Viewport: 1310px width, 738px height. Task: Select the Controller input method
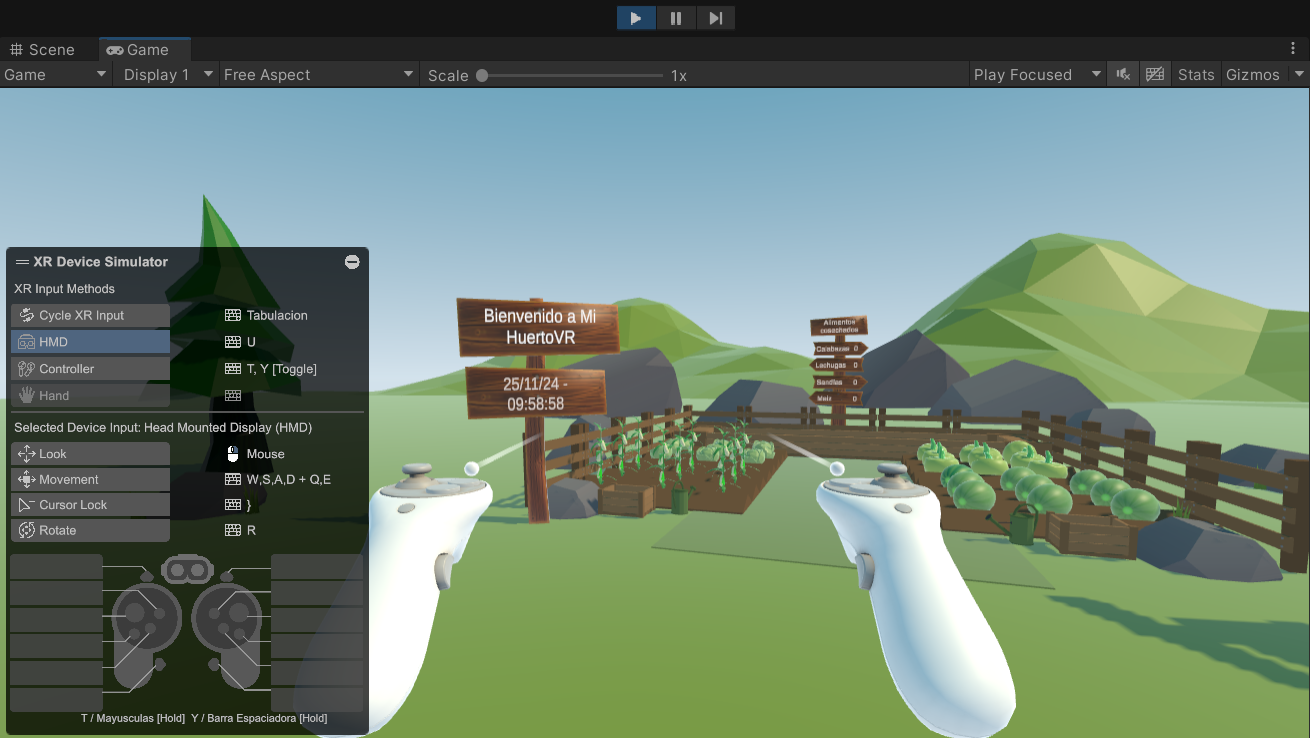[x=90, y=369]
